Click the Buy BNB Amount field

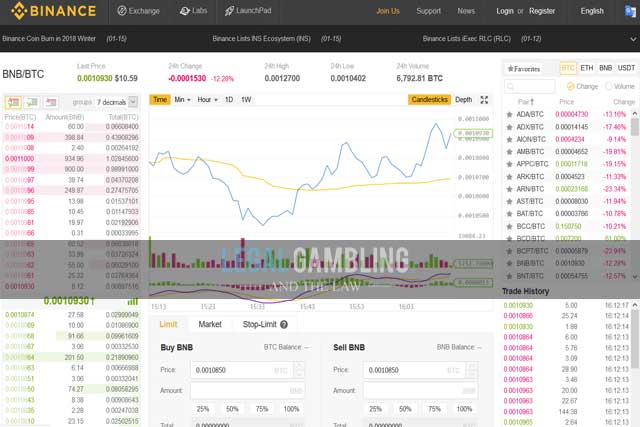[247, 391]
